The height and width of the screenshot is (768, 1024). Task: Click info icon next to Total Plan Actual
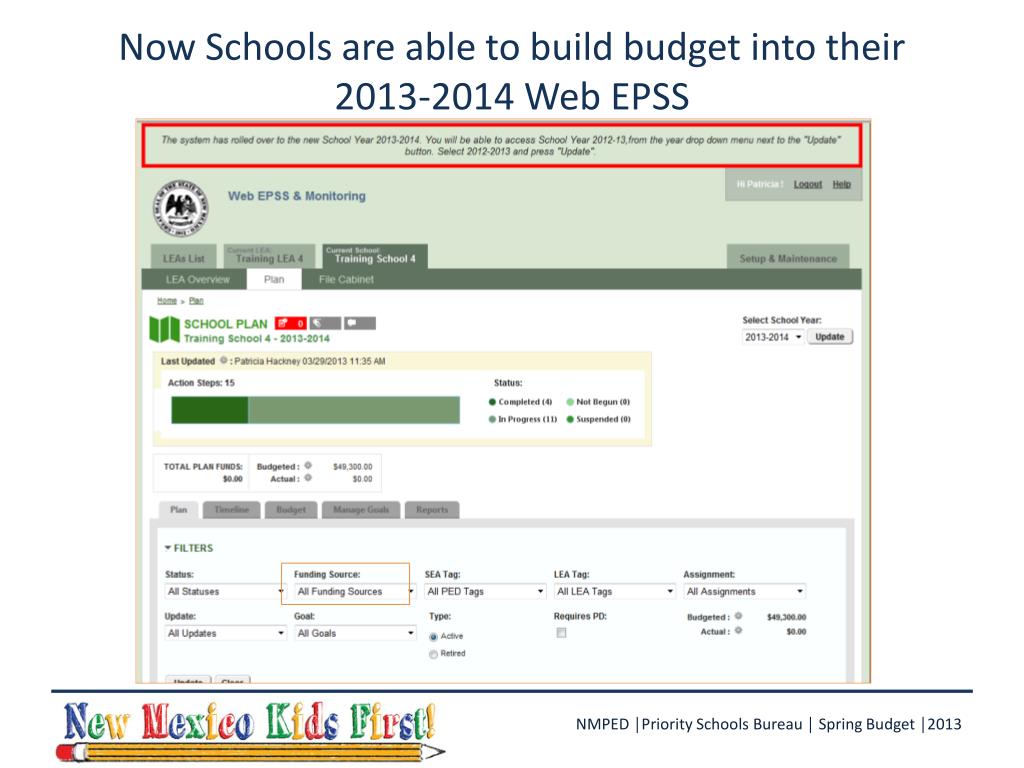click(308, 478)
